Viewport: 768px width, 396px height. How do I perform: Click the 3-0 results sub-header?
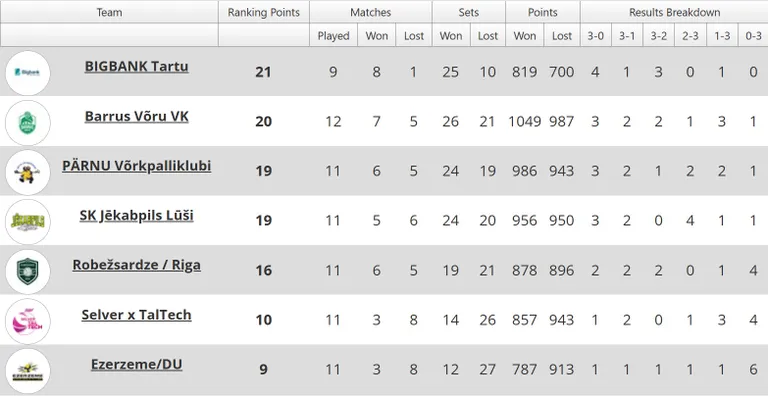coord(596,36)
